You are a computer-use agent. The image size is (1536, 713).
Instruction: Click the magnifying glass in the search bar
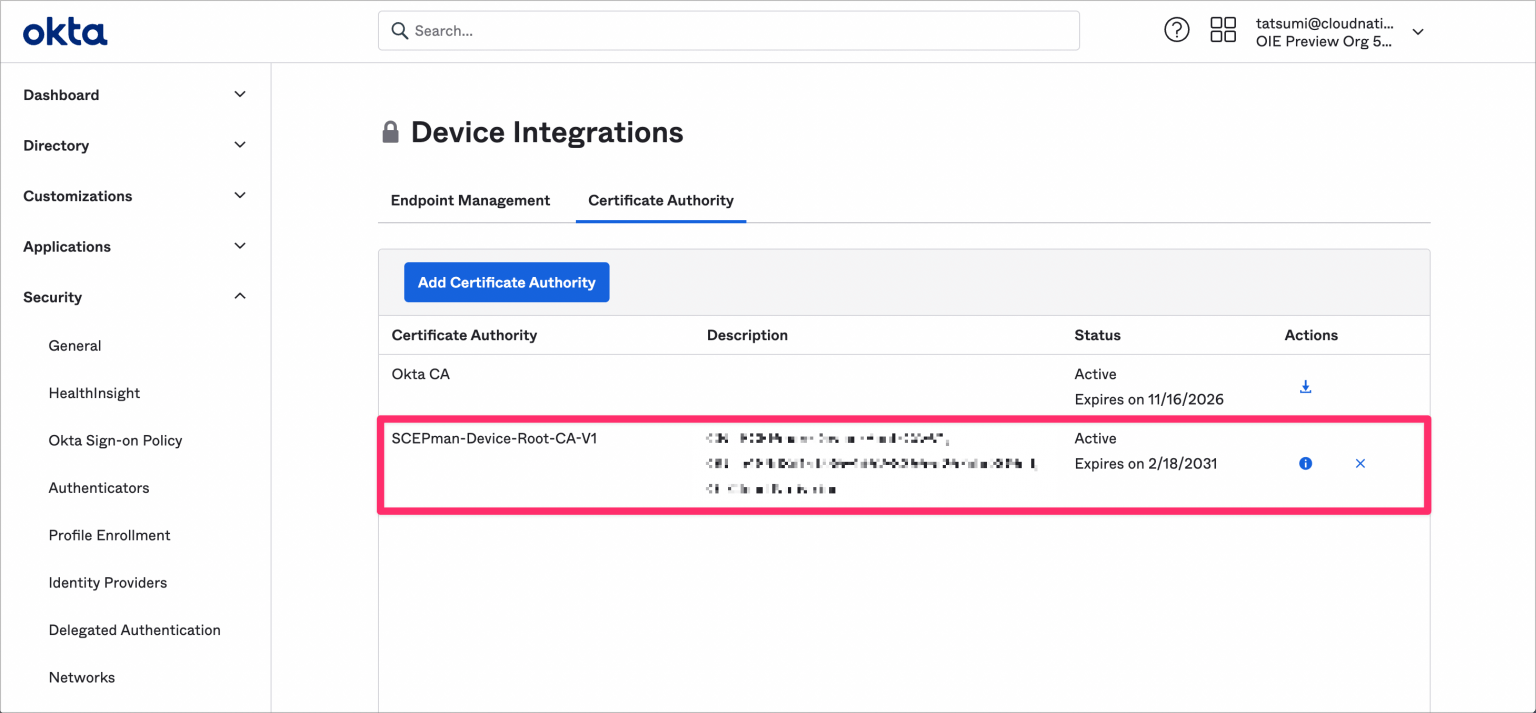399,31
